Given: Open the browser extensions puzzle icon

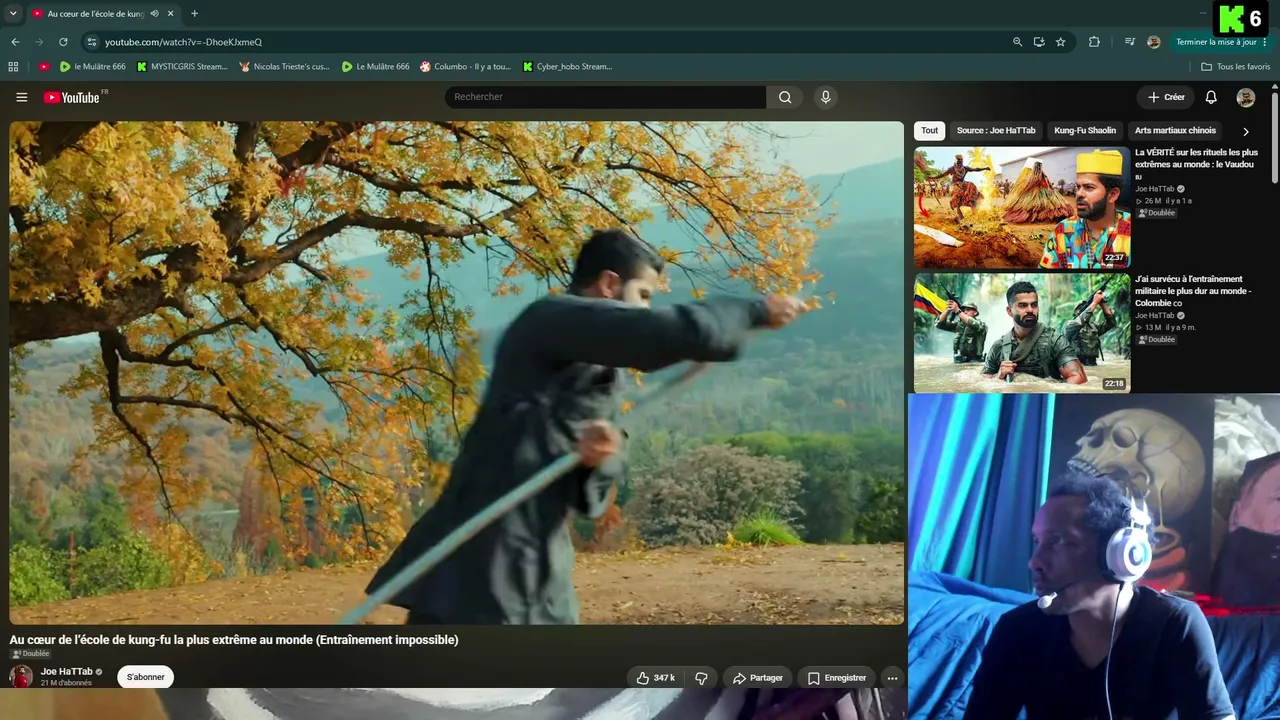Looking at the screenshot, I should click(1094, 42).
